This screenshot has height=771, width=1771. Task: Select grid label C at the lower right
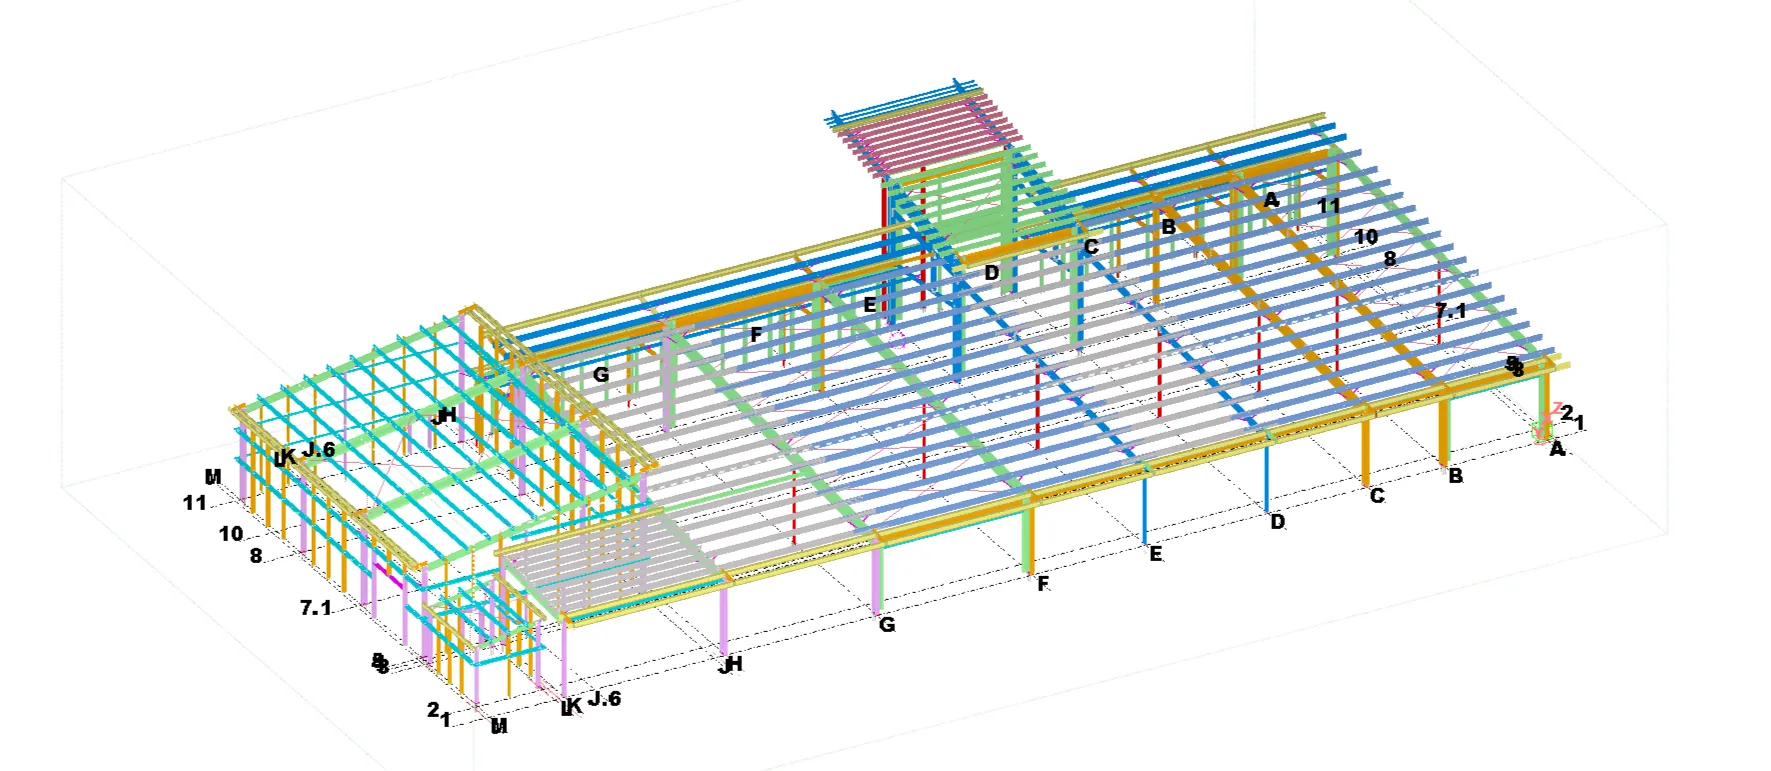pos(1377,496)
